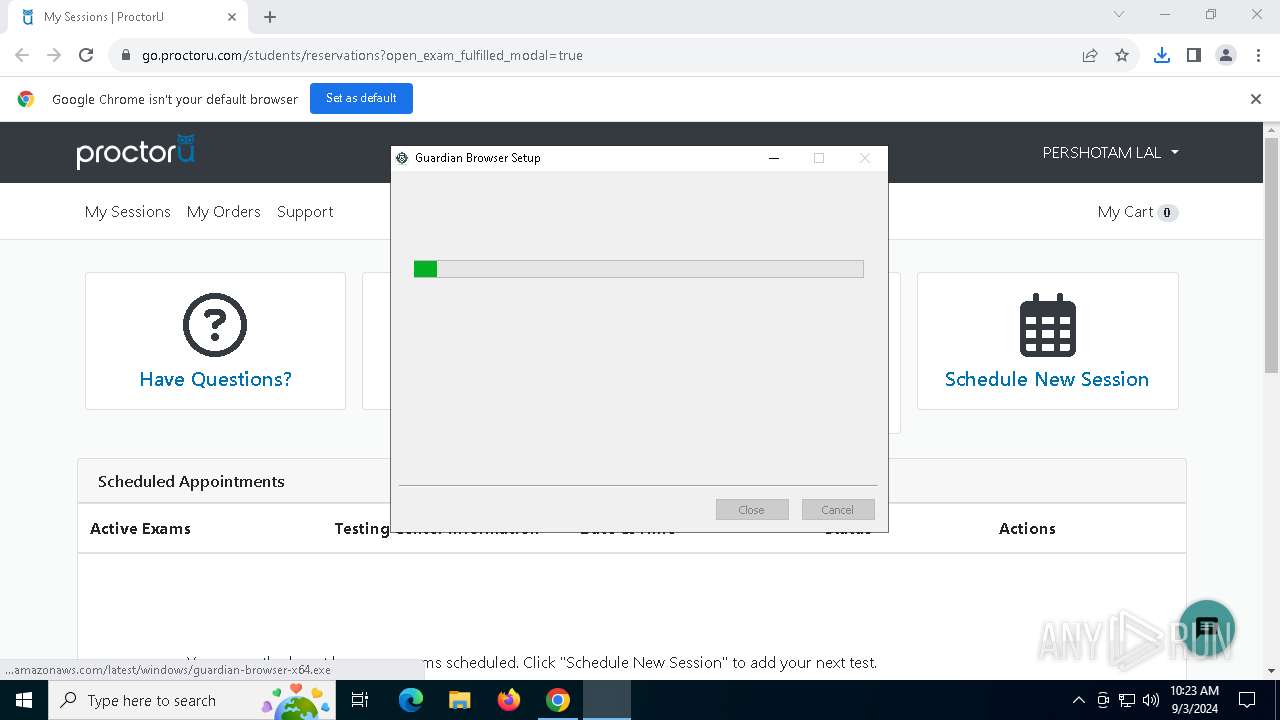Click the page's vertical scrollbar
The height and width of the screenshot is (720, 1280).
click(1272, 255)
